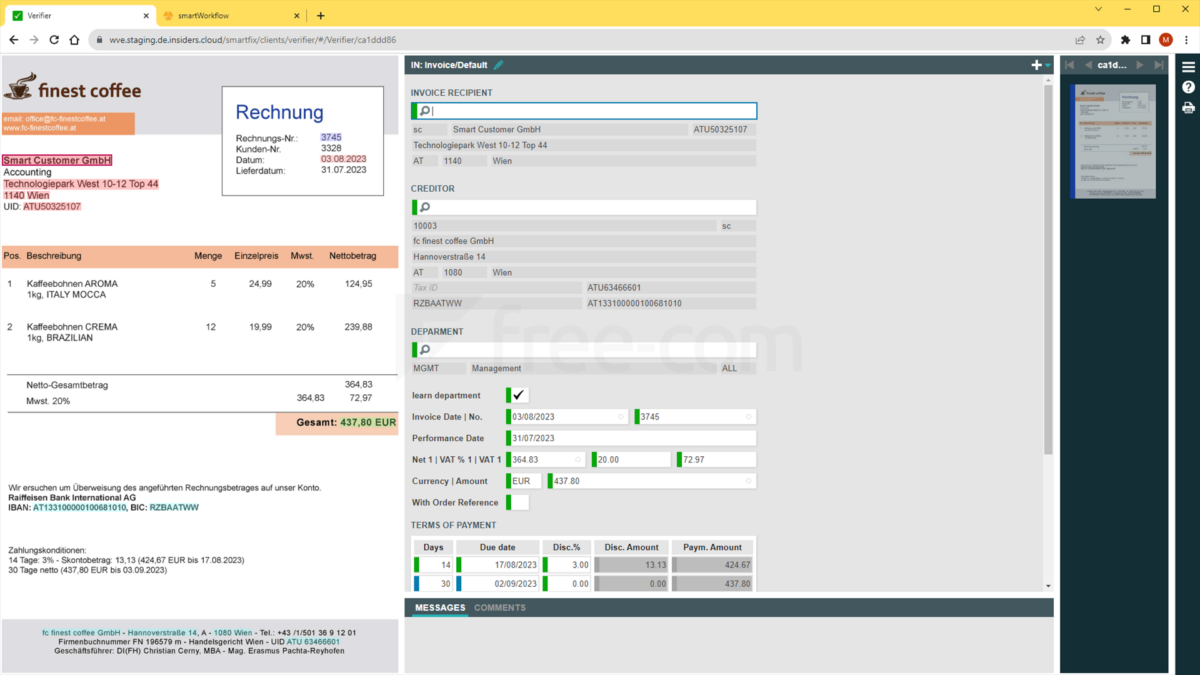Click the help question mark icon
The image size is (1200, 675).
tap(1188, 87)
